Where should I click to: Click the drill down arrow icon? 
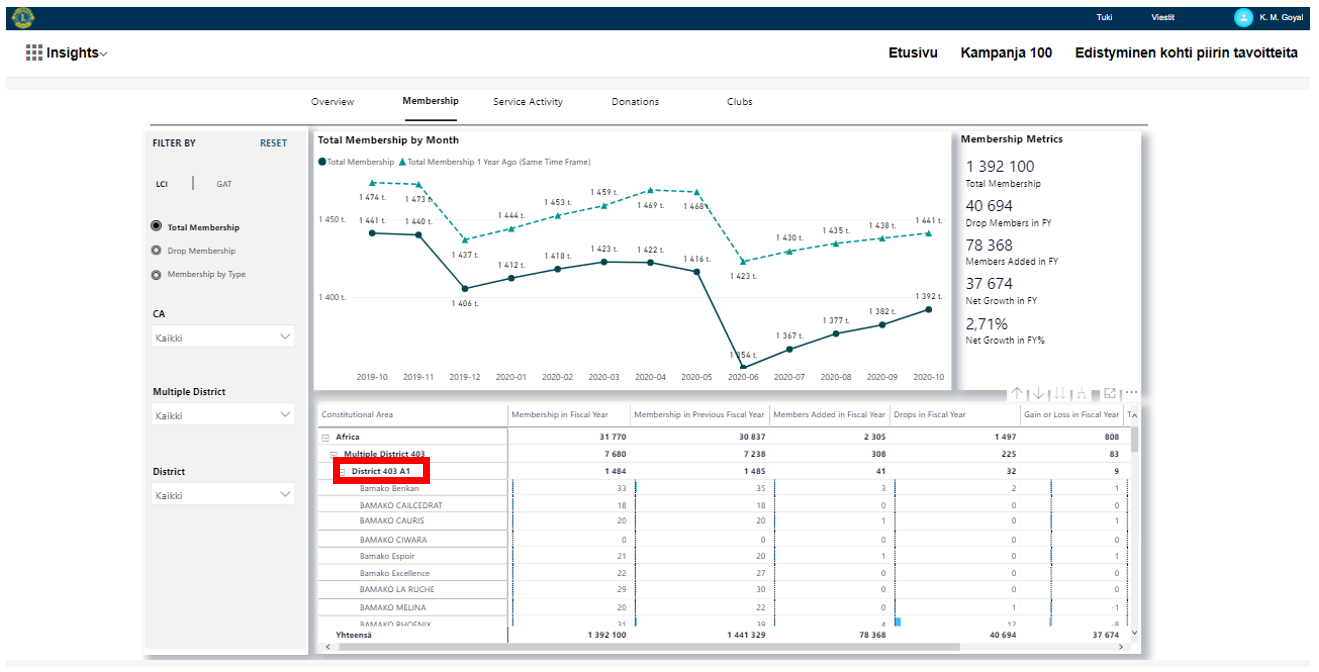(1038, 394)
